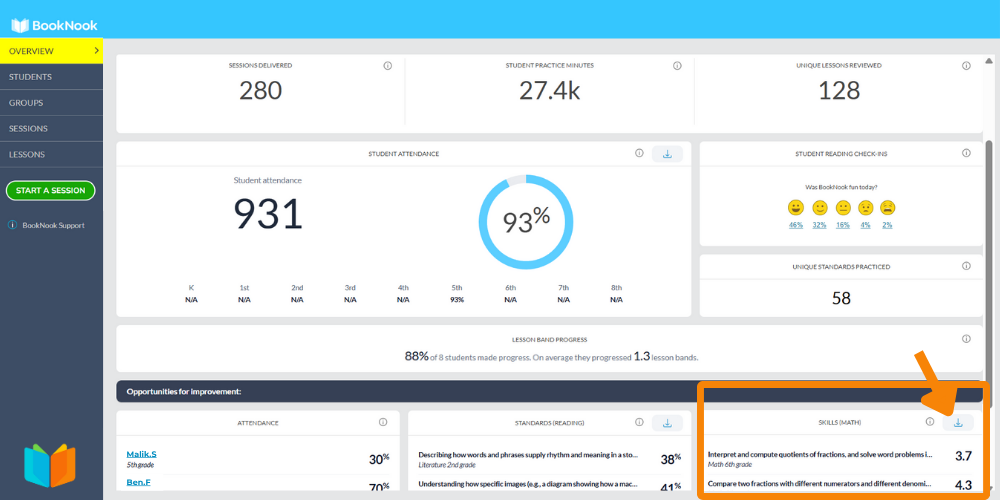Click the 'Describing how words and phrases' standard

coord(529,455)
